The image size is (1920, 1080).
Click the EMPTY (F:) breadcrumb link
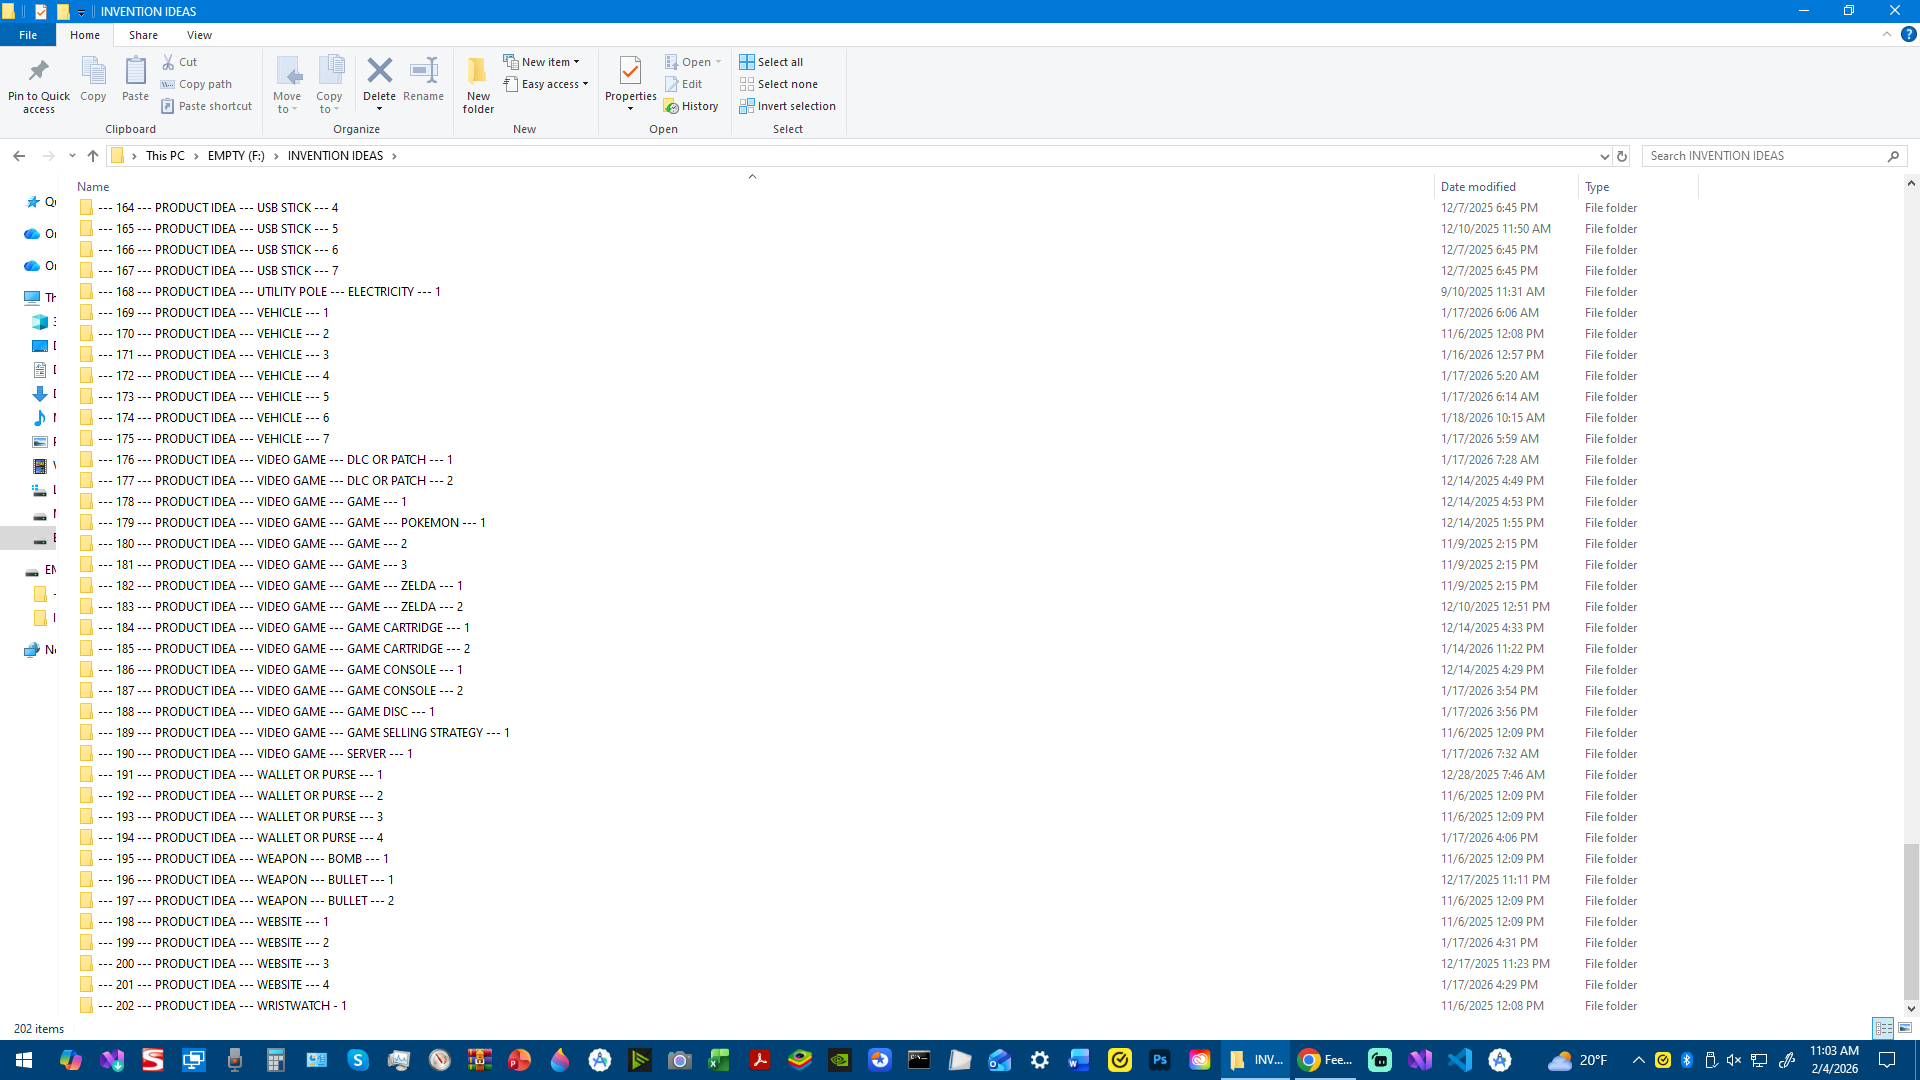coord(236,156)
